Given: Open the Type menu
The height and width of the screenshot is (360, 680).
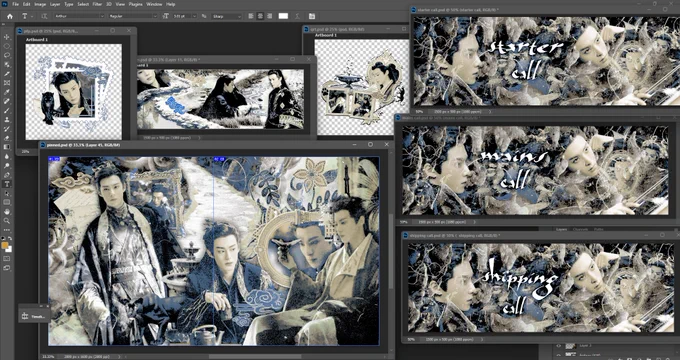Looking at the screenshot, I should (69, 4).
